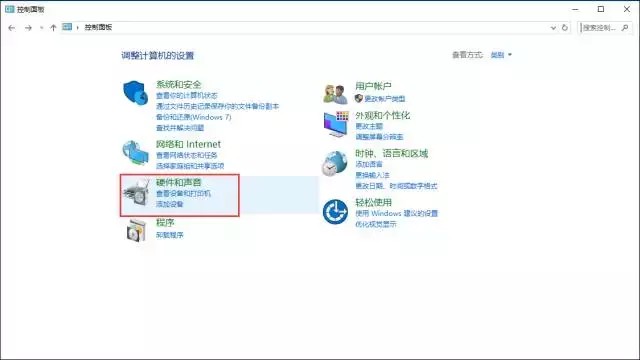Viewport: 640px width, 360px height.
Task: Open 备份和还原(Windows 7) link
Action: click(193, 117)
